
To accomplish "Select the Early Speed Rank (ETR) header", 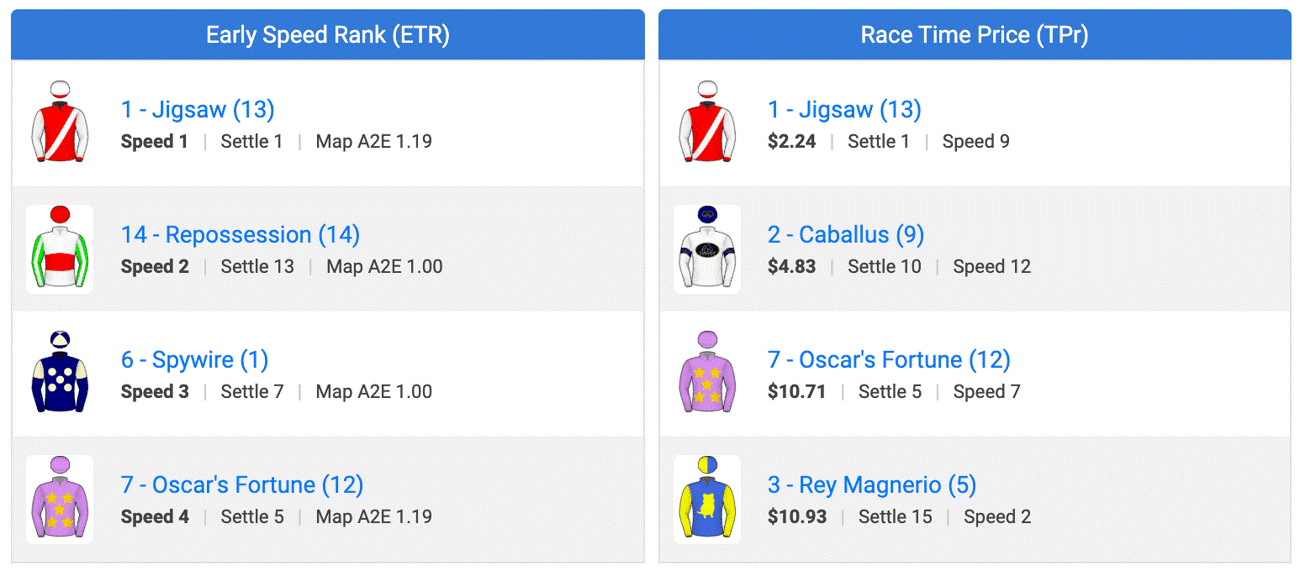I will 327,35.
